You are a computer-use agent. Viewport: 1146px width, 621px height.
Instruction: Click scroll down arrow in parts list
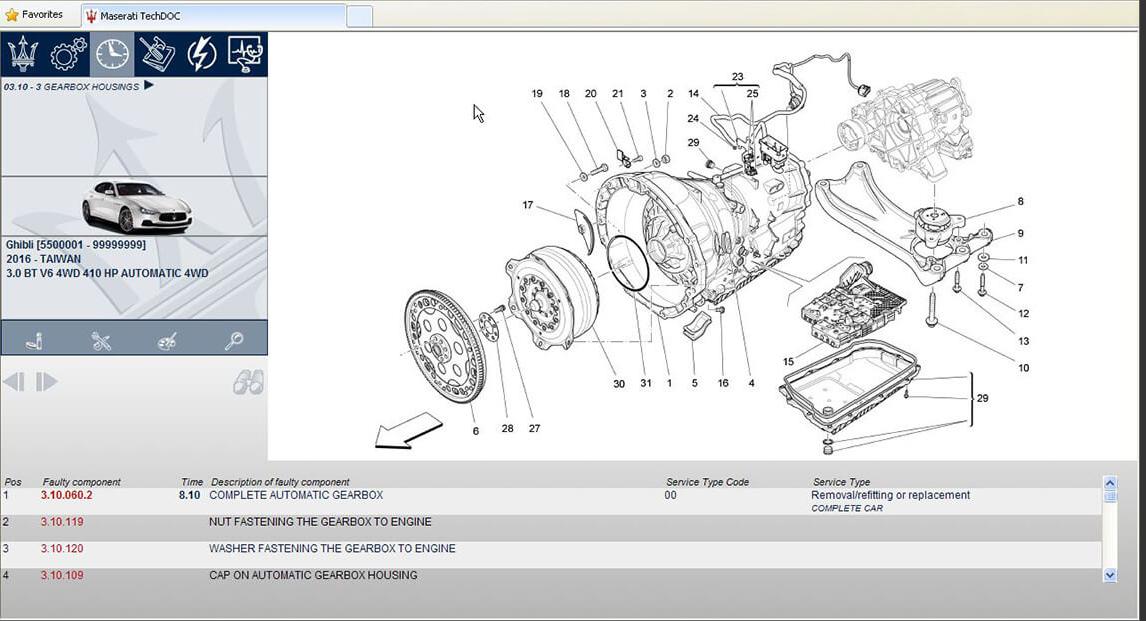pyautogui.click(x=1109, y=575)
